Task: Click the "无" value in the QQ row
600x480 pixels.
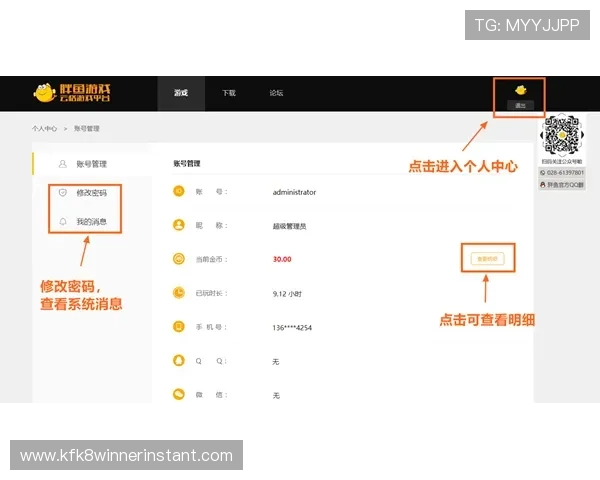Action: [276, 361]
